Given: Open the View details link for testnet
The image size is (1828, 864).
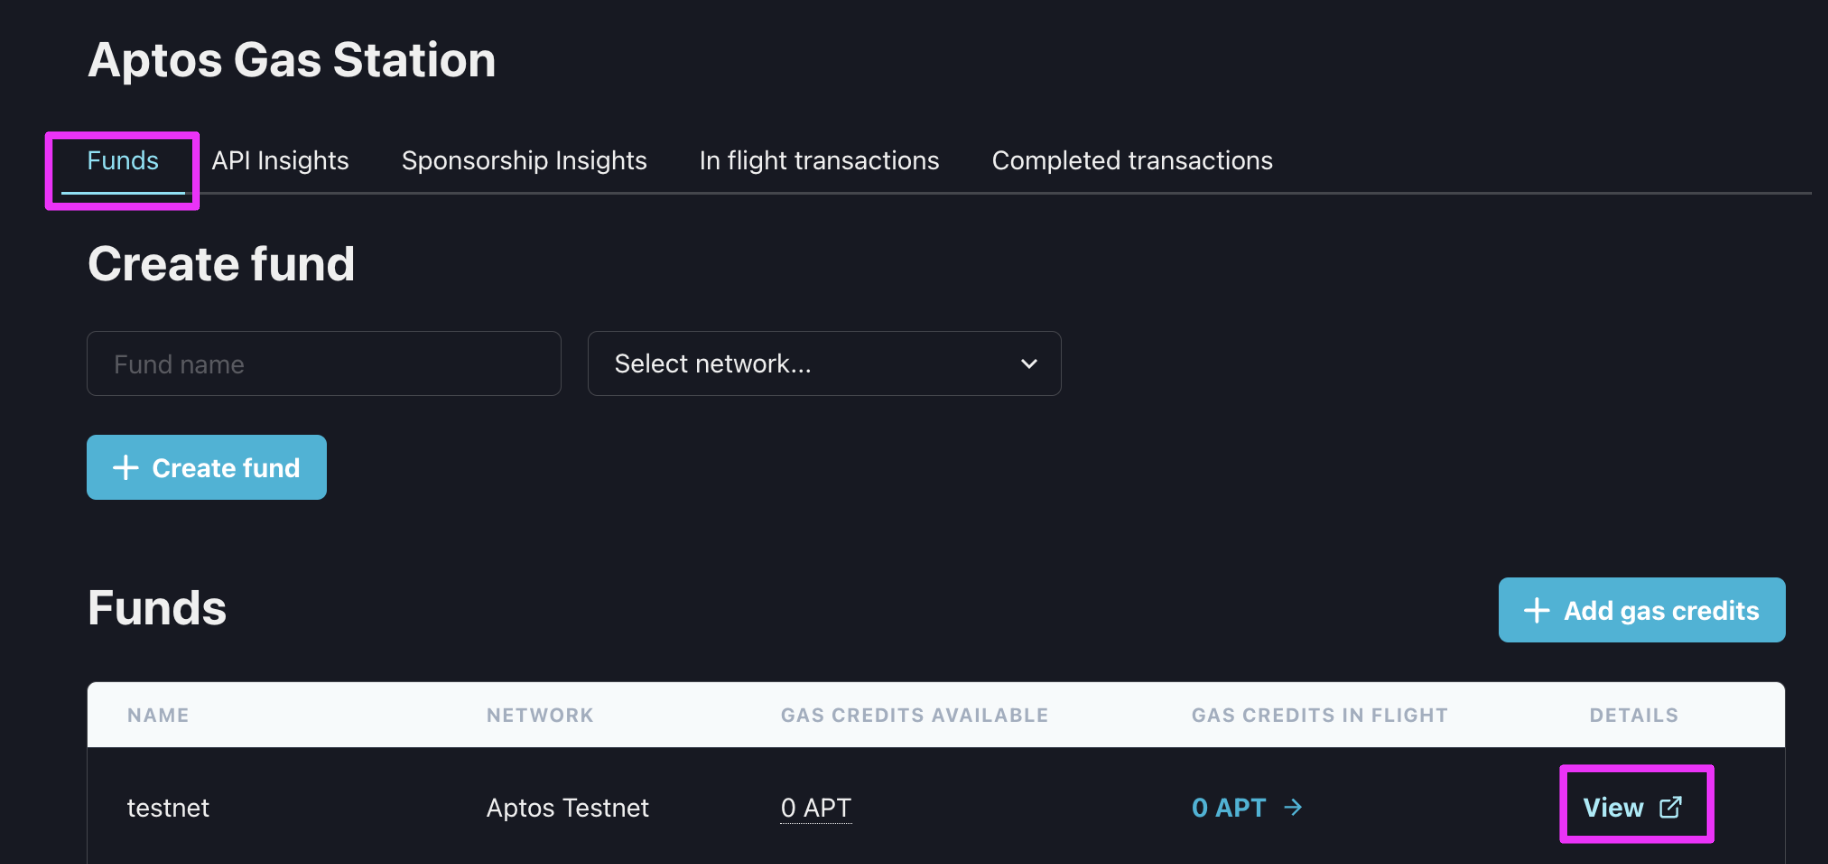Looking at the screenshot, I should pyautogui.click(x=1633, y=807).
